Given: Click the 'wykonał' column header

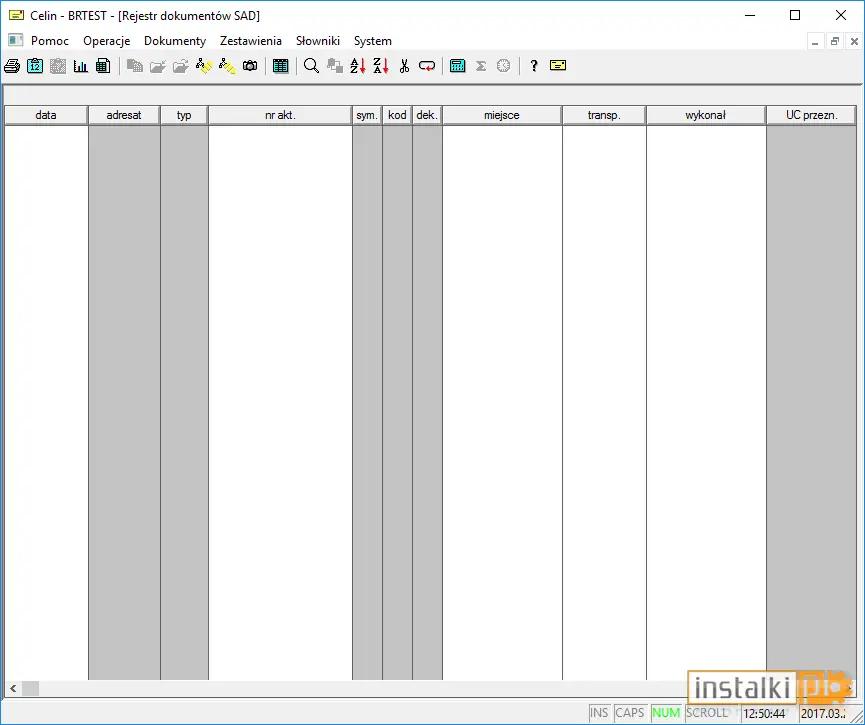Looking at the screenshot, I should click(x=706, y=115).
